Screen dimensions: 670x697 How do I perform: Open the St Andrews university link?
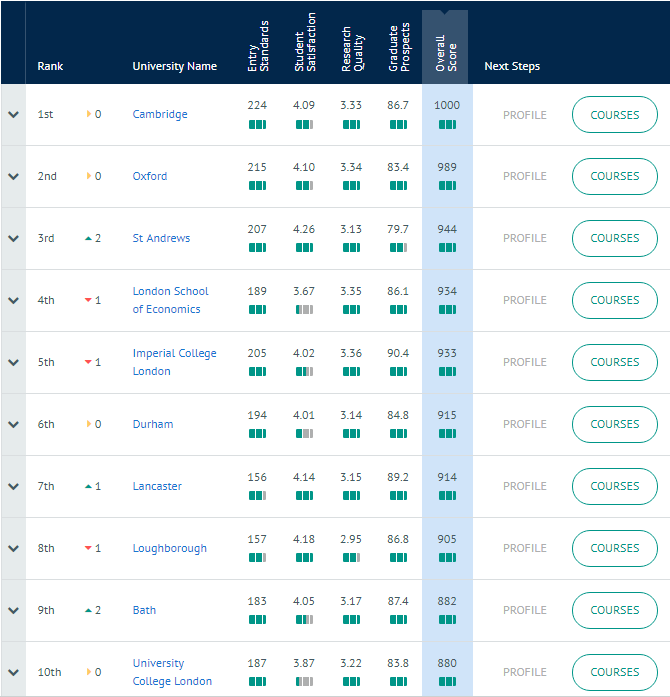click(161, 238)
